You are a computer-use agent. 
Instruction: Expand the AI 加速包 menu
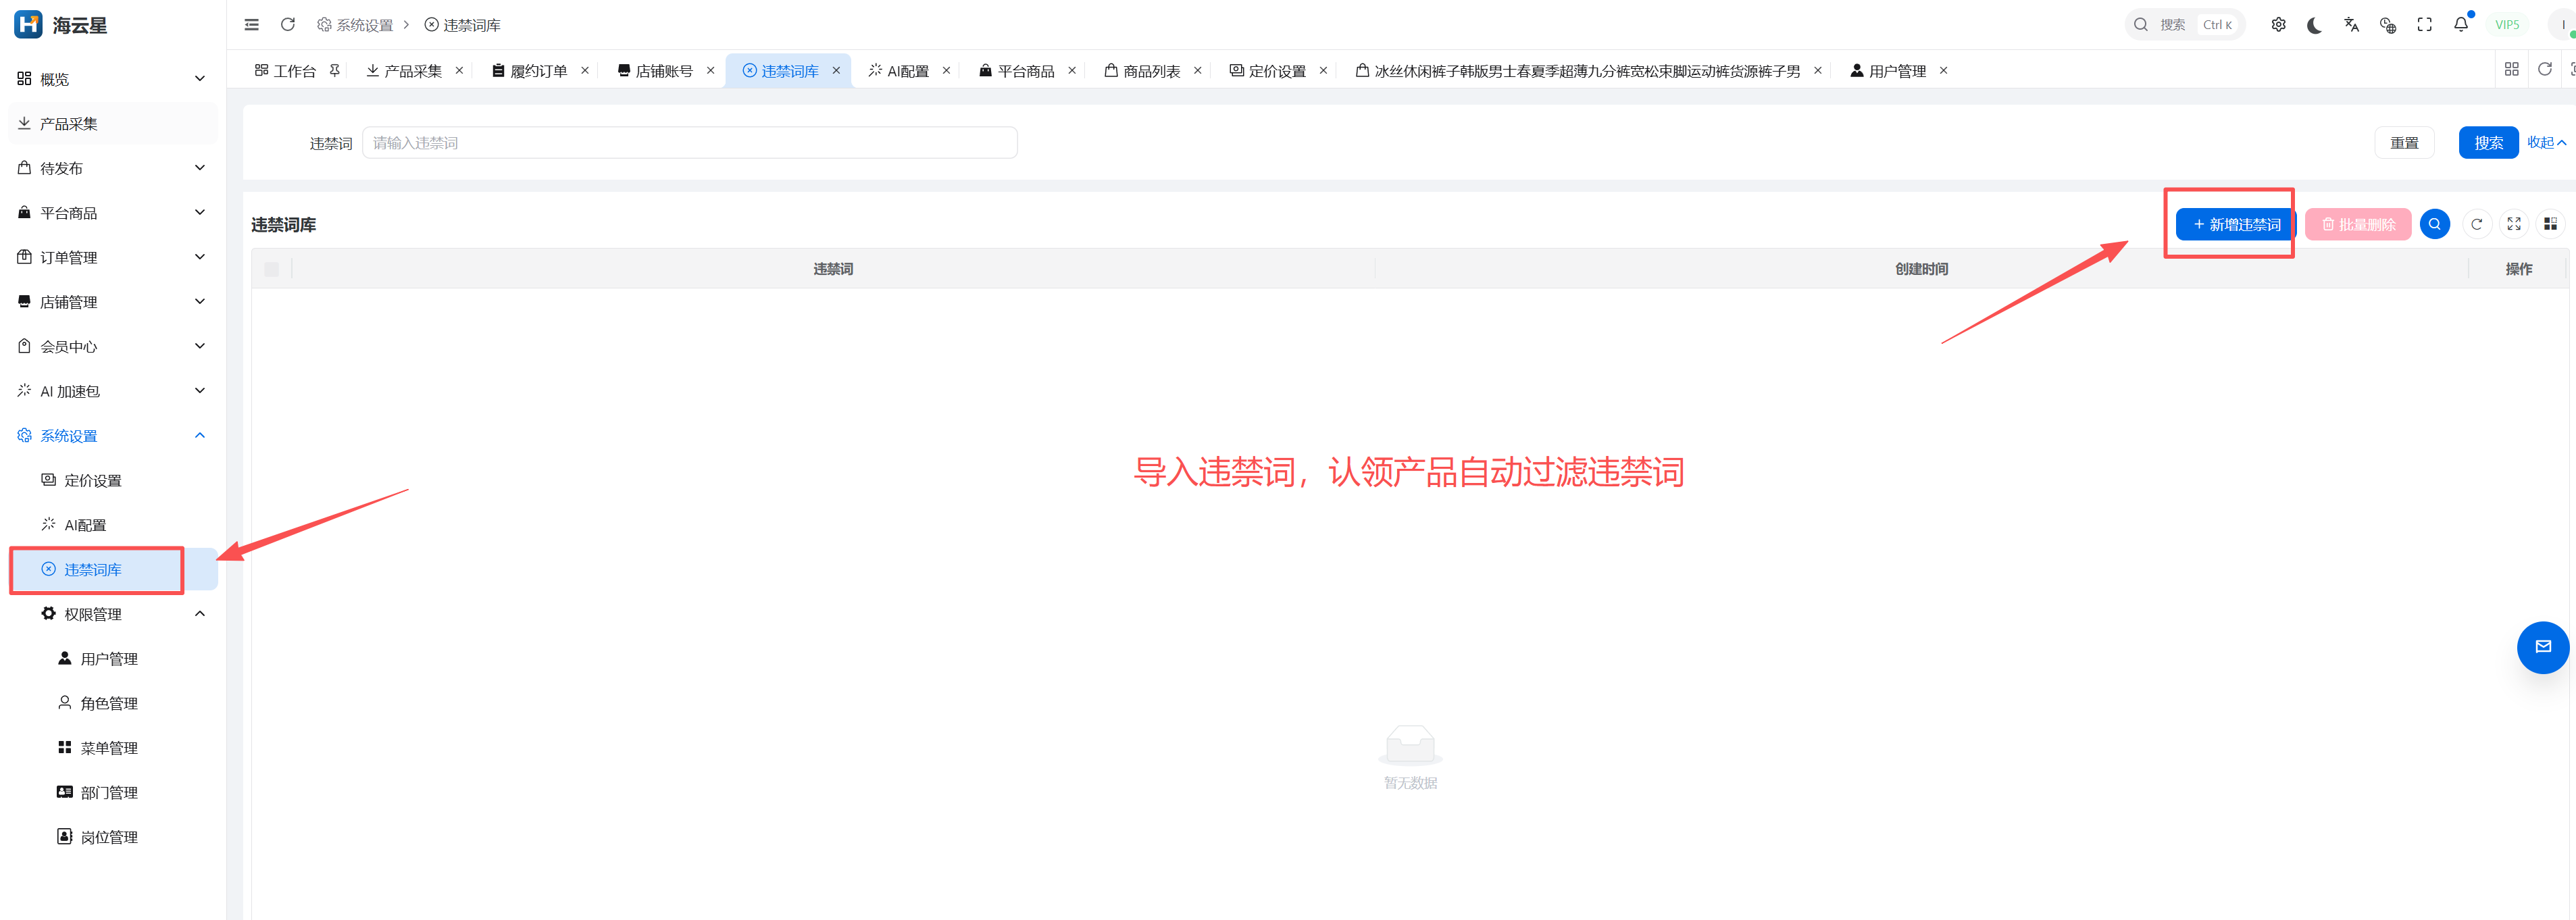click(x=112, y=391)
